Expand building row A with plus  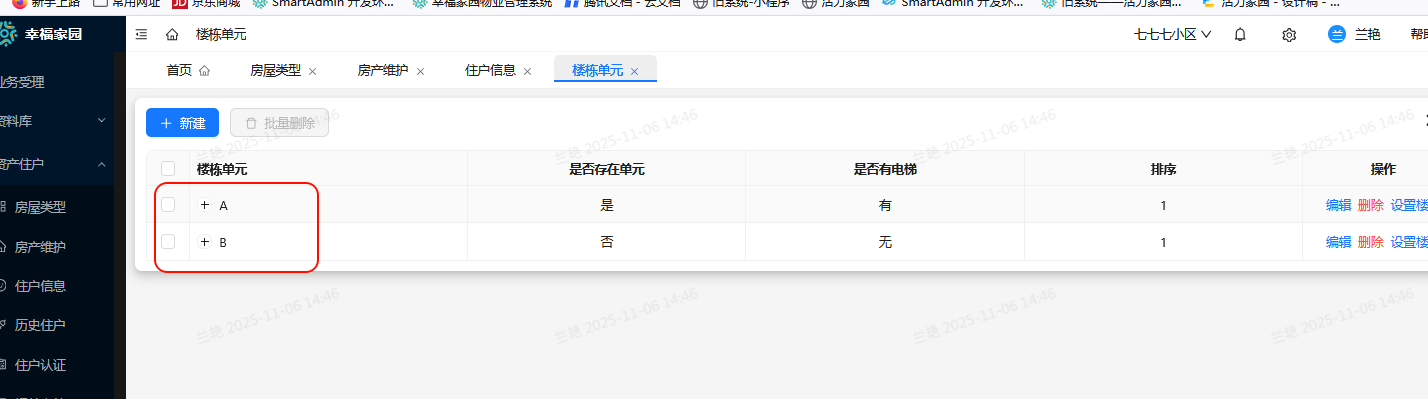205,205
